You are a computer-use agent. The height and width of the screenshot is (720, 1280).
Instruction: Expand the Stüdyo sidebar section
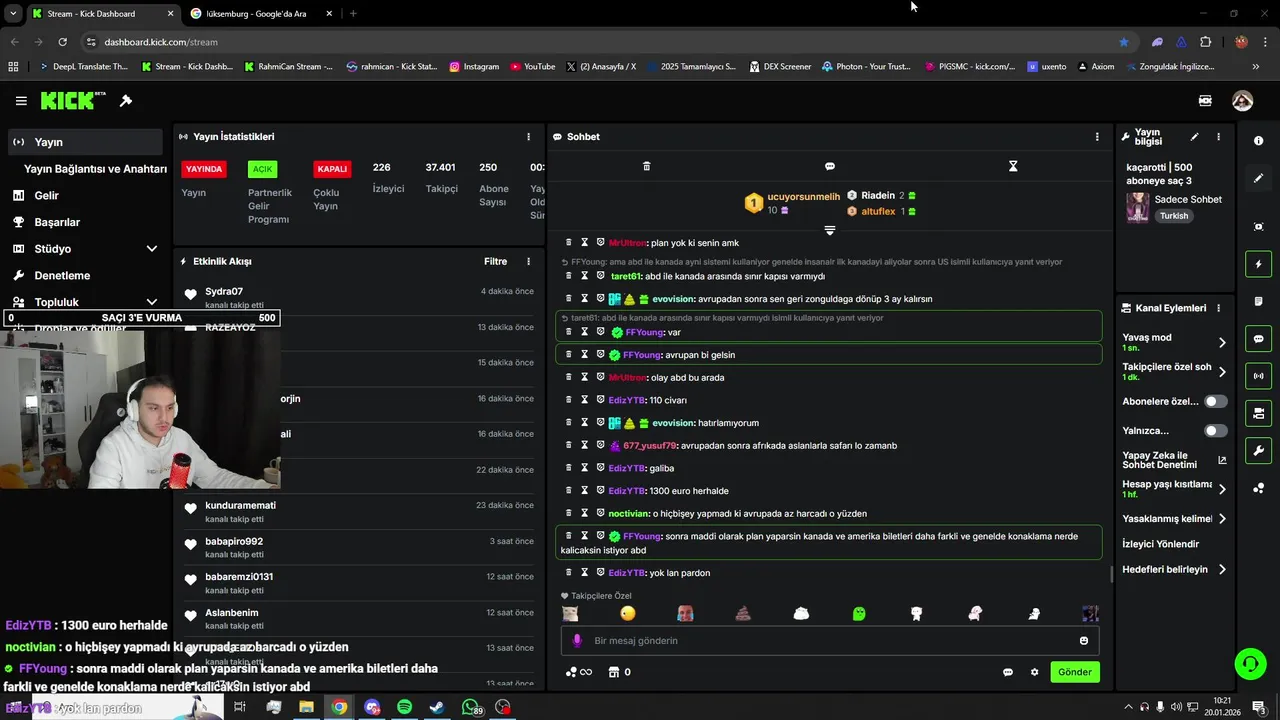coord(152,249)
